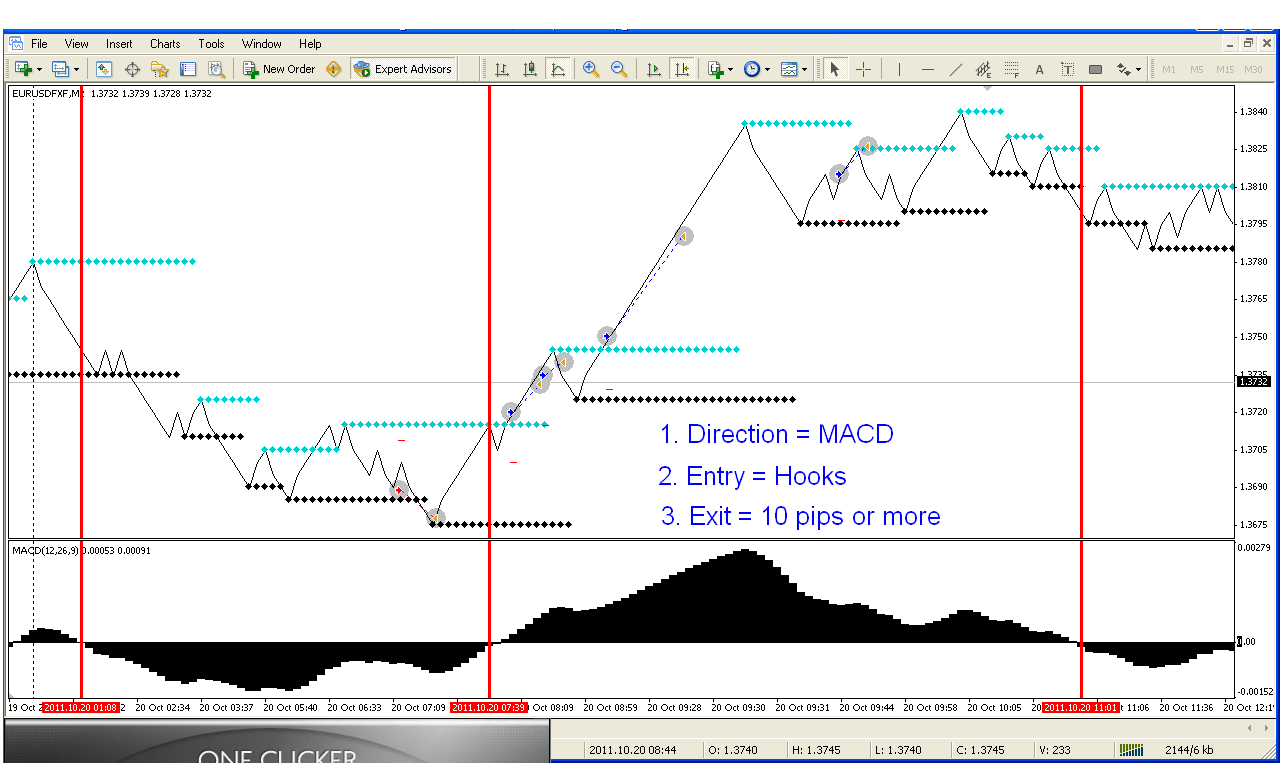
Task: Select the Fibonacci Retracement tool
Action: click(x=1011, y=69)
